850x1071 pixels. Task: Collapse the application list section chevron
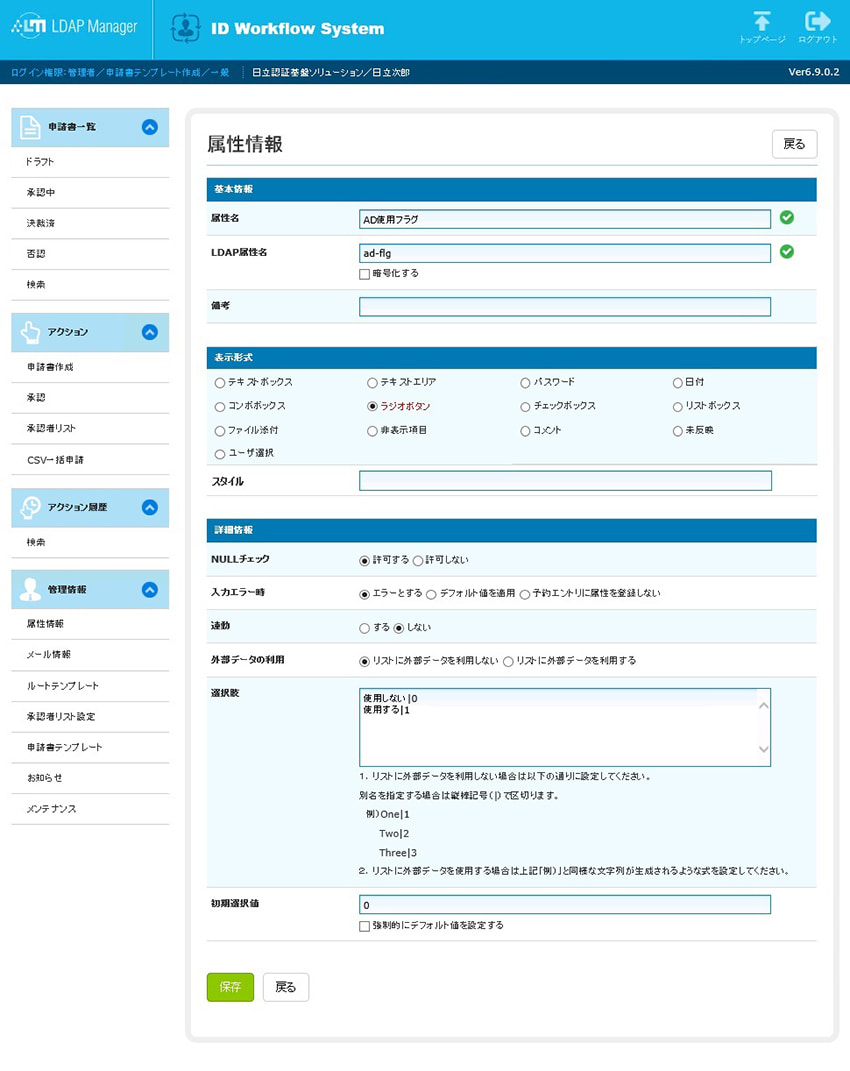coord(150,127)
